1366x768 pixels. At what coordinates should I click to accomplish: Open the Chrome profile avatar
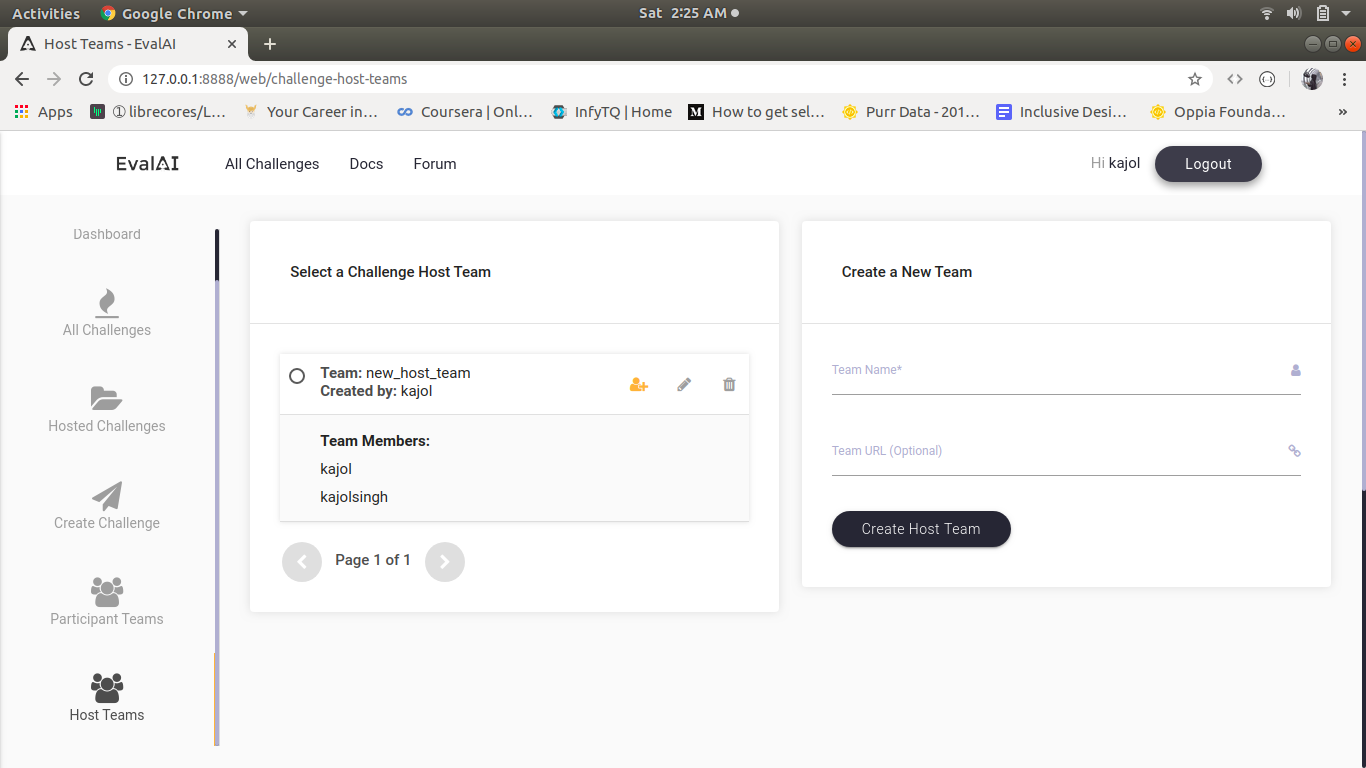(1312, 79)
